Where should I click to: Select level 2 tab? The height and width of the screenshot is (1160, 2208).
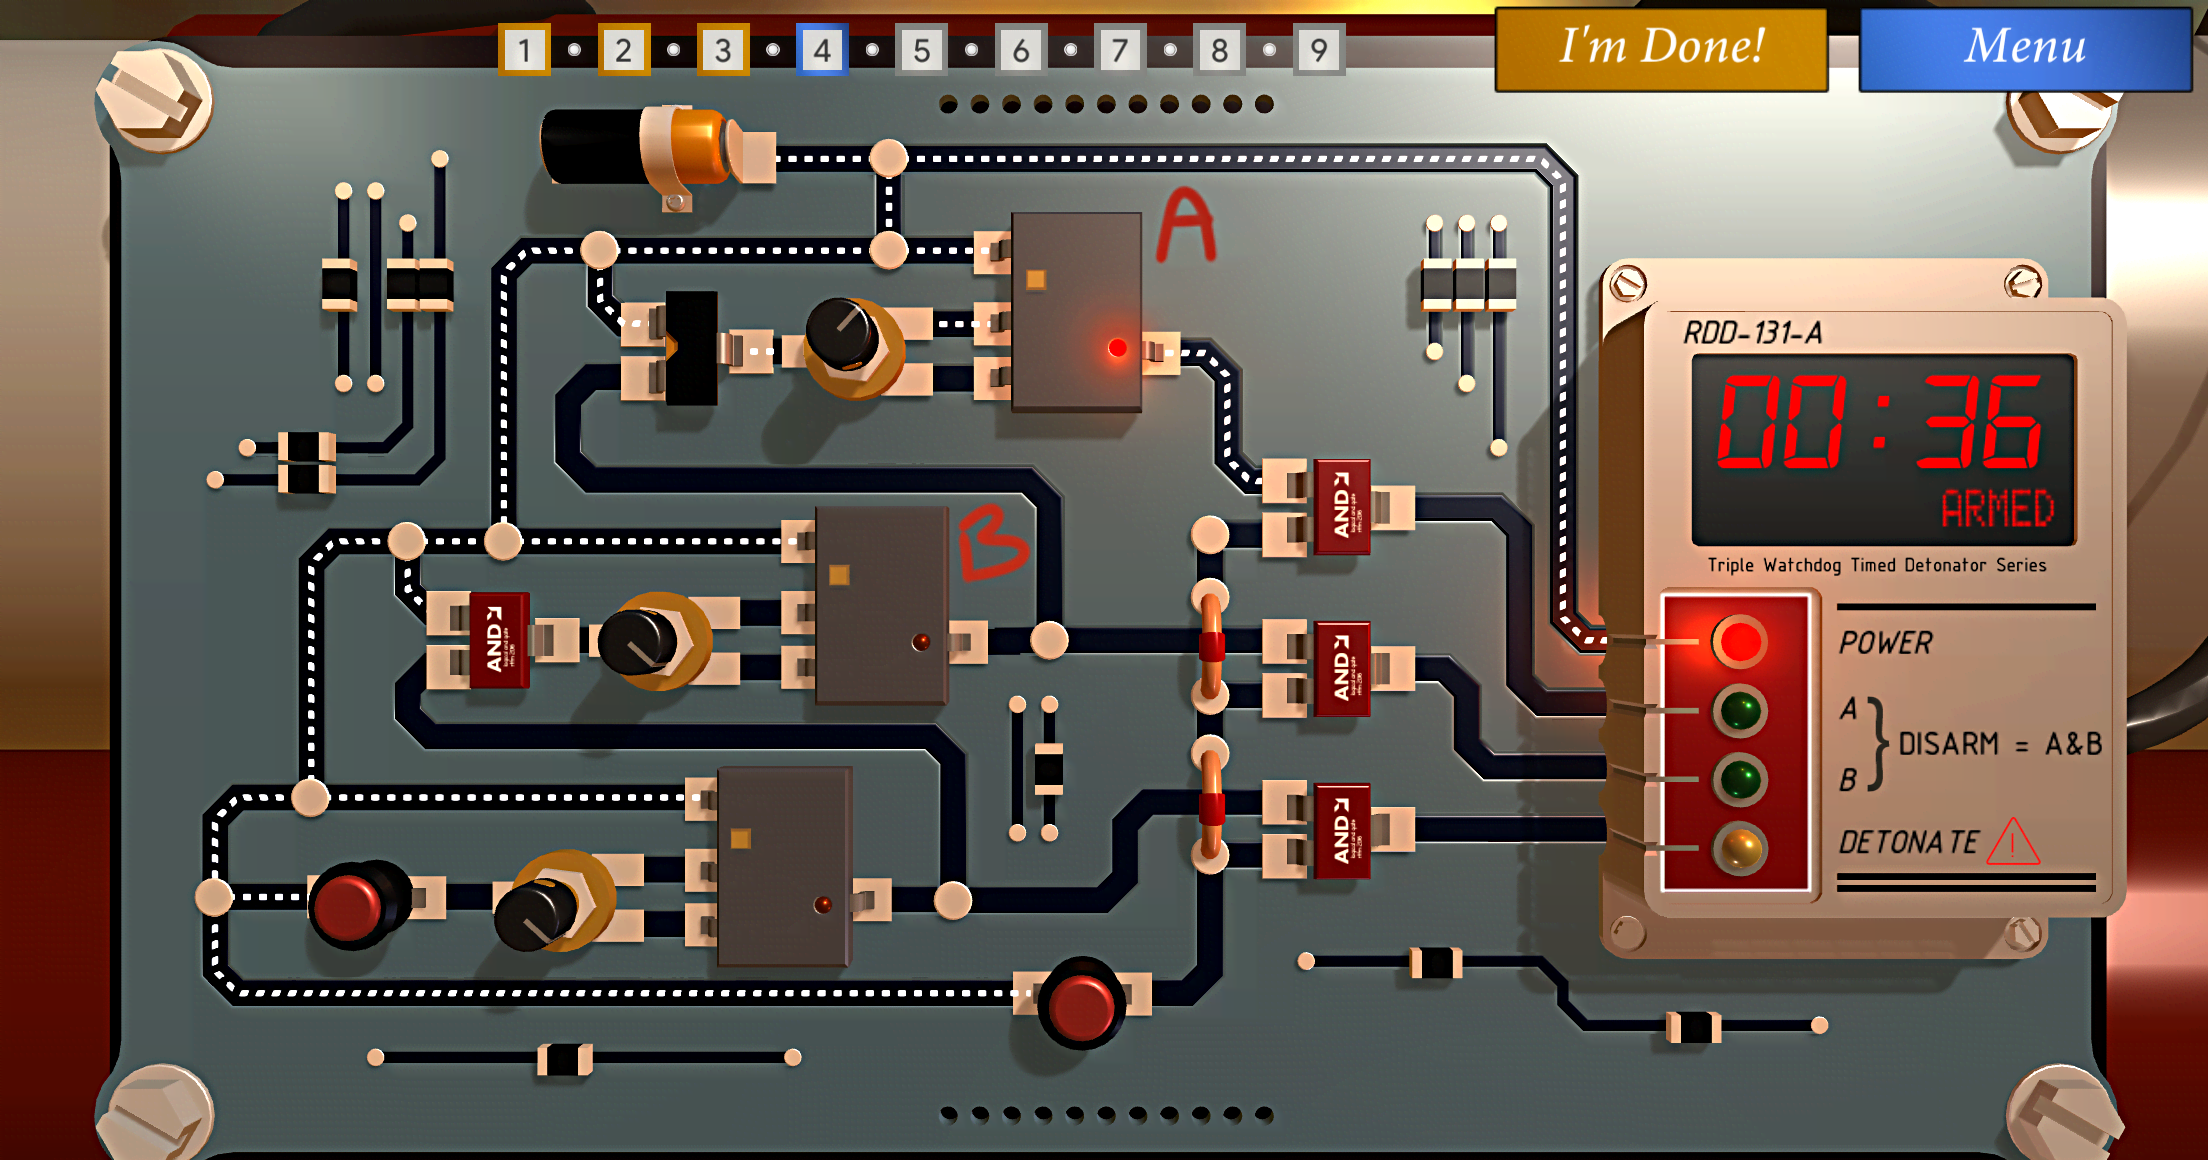[624, 50]
